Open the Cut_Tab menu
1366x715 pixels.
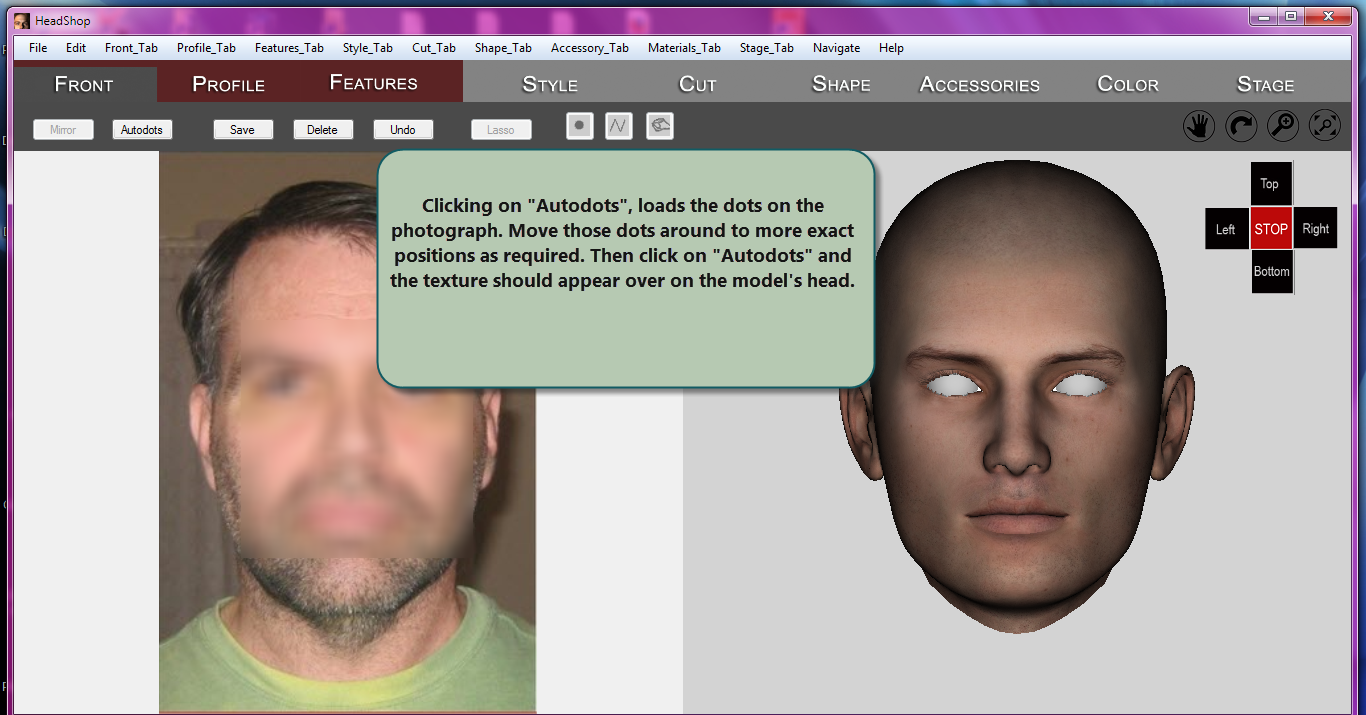click(434, 48)
